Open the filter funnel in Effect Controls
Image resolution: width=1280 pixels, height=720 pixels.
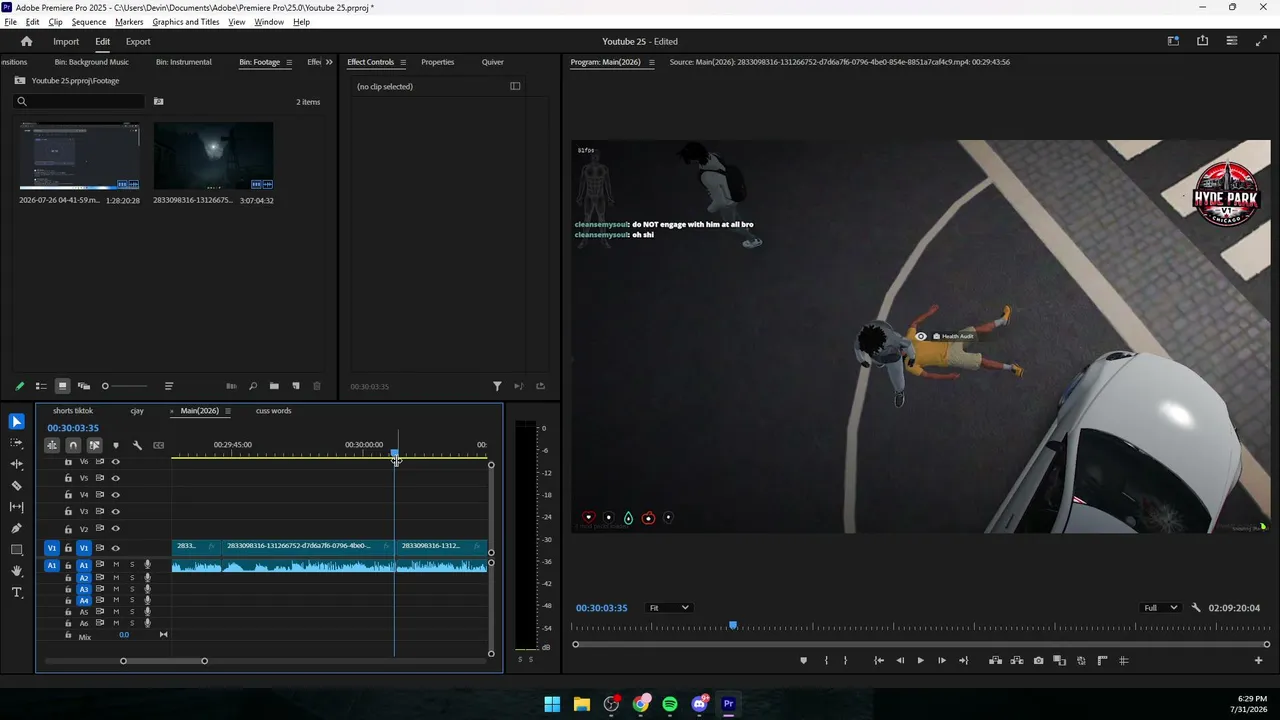coord(497,386)
